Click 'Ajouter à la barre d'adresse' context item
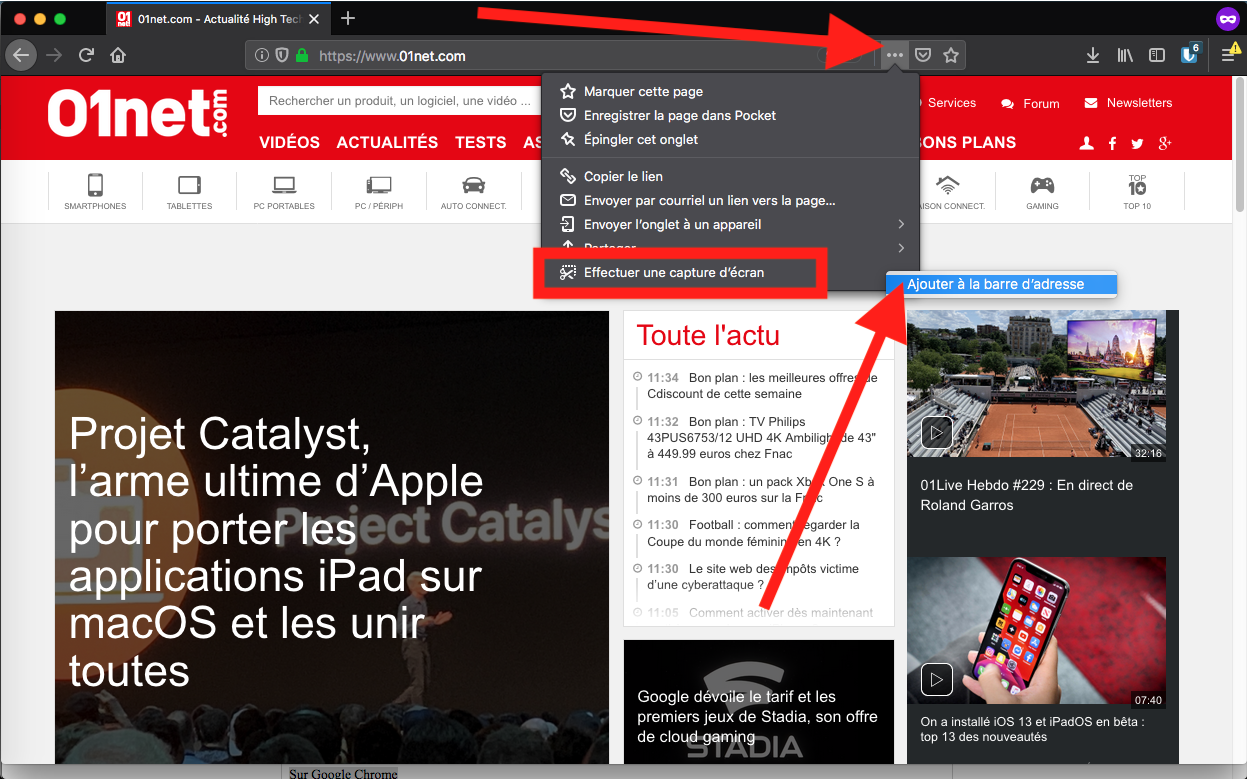Viewport: 1247px width, 779px height. [1001, 284]
